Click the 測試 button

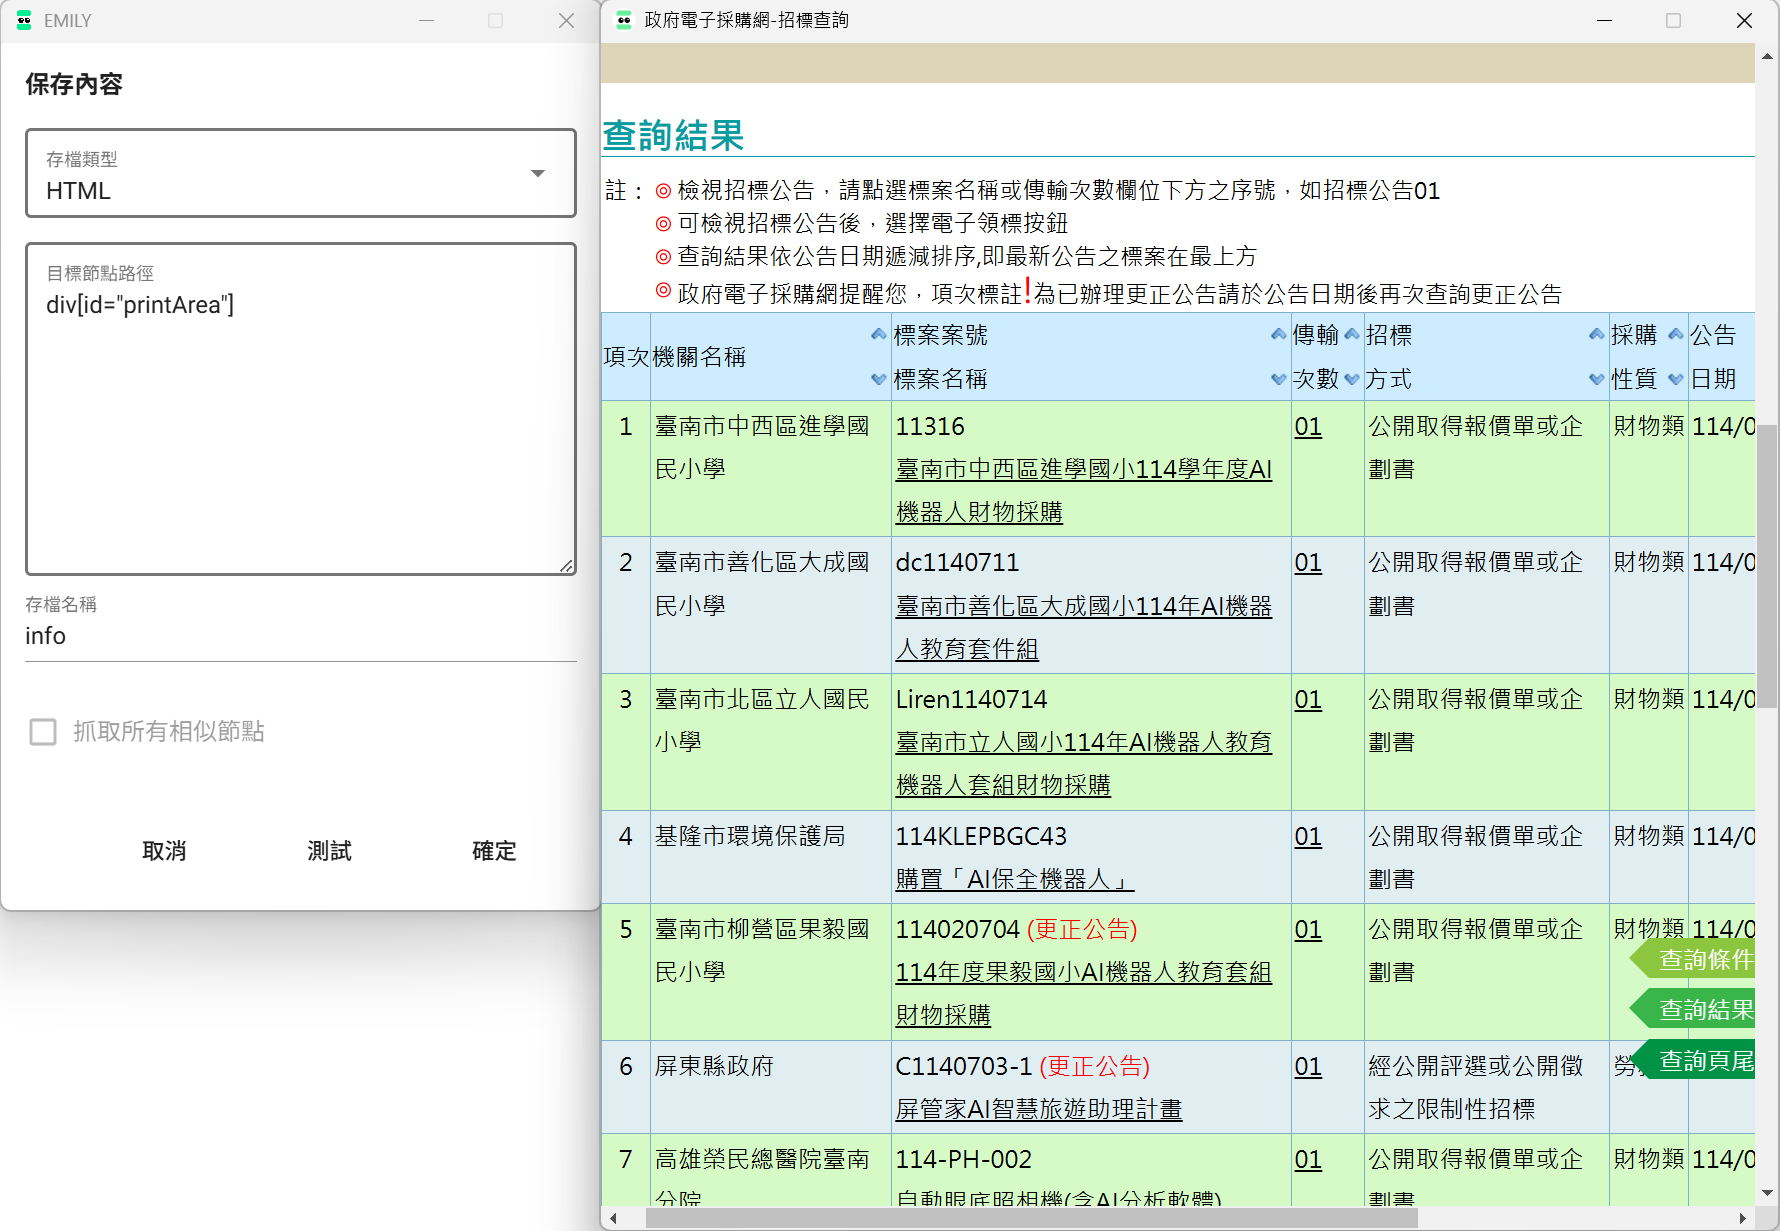tap(329, 851)
